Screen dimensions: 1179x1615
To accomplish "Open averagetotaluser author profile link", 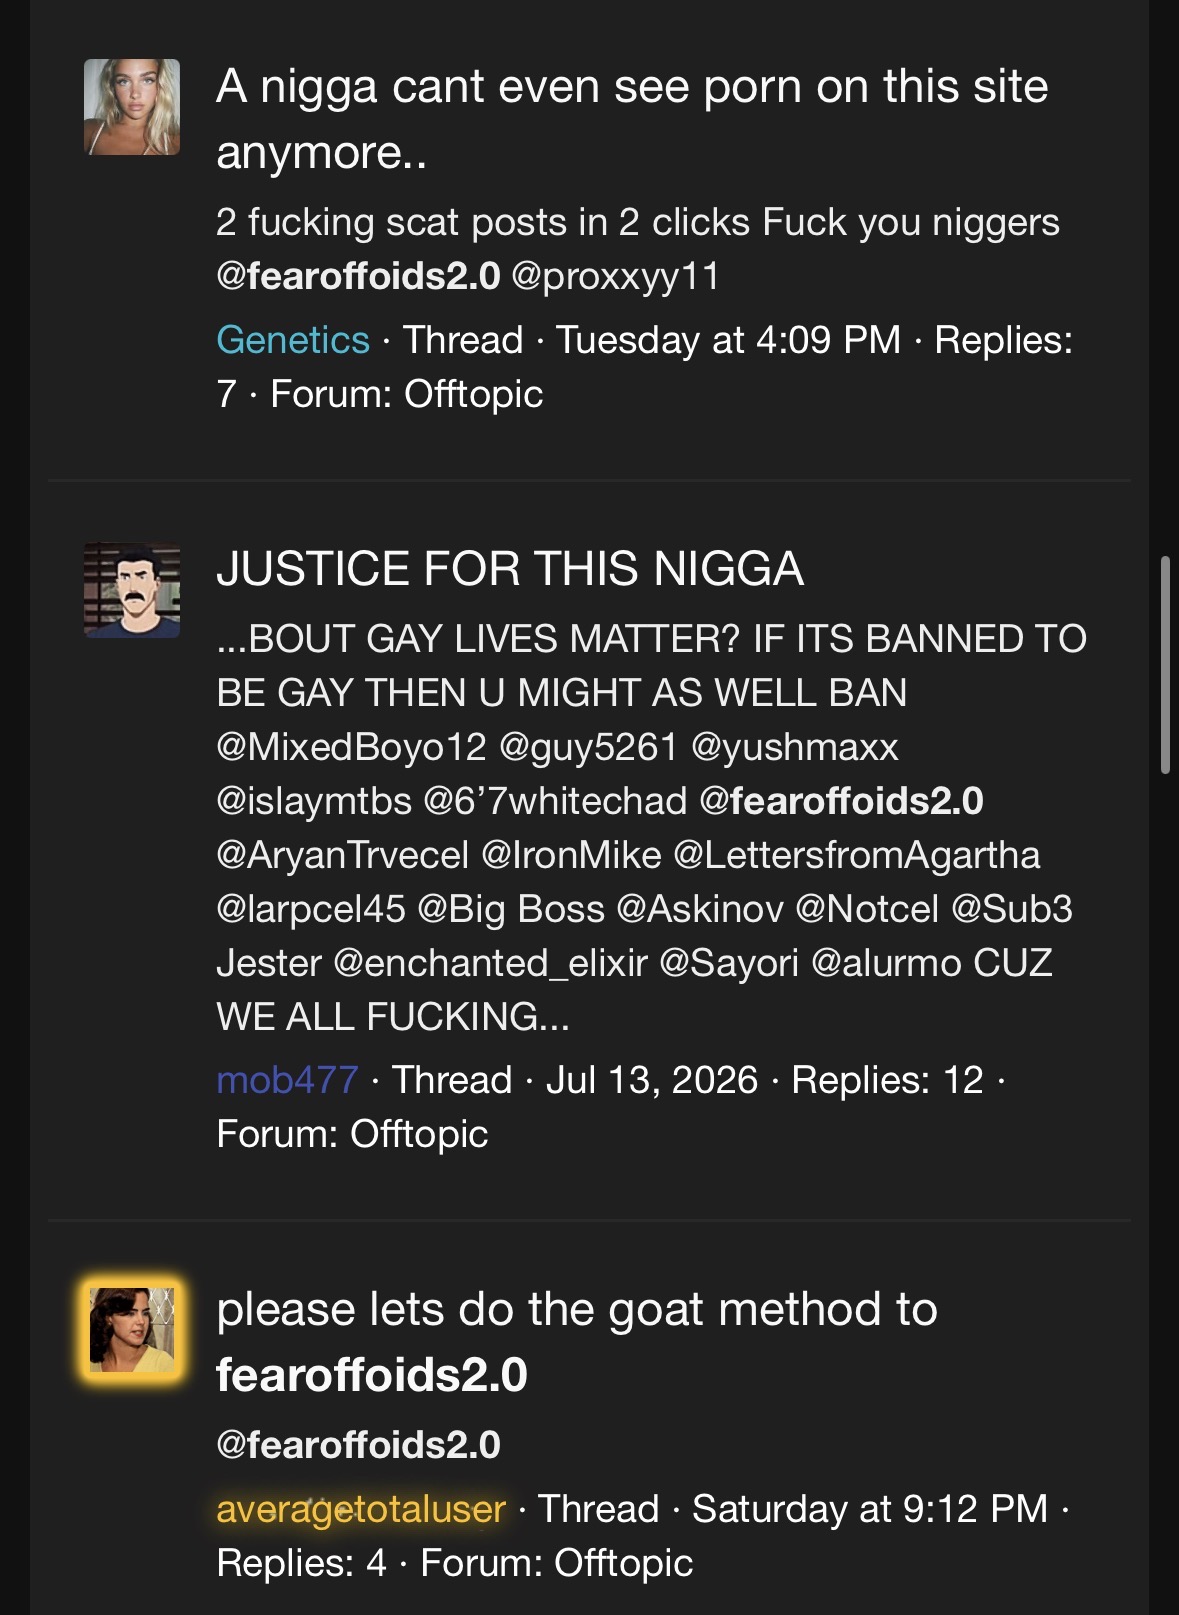I will coord(361,1509).
